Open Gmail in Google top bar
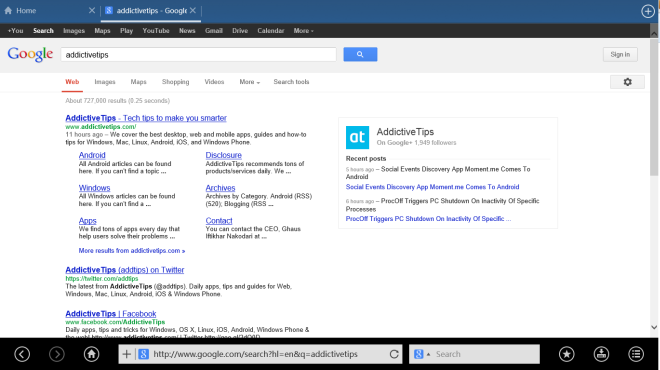Viewport: 660px width, 370px height. coord(214,31)
